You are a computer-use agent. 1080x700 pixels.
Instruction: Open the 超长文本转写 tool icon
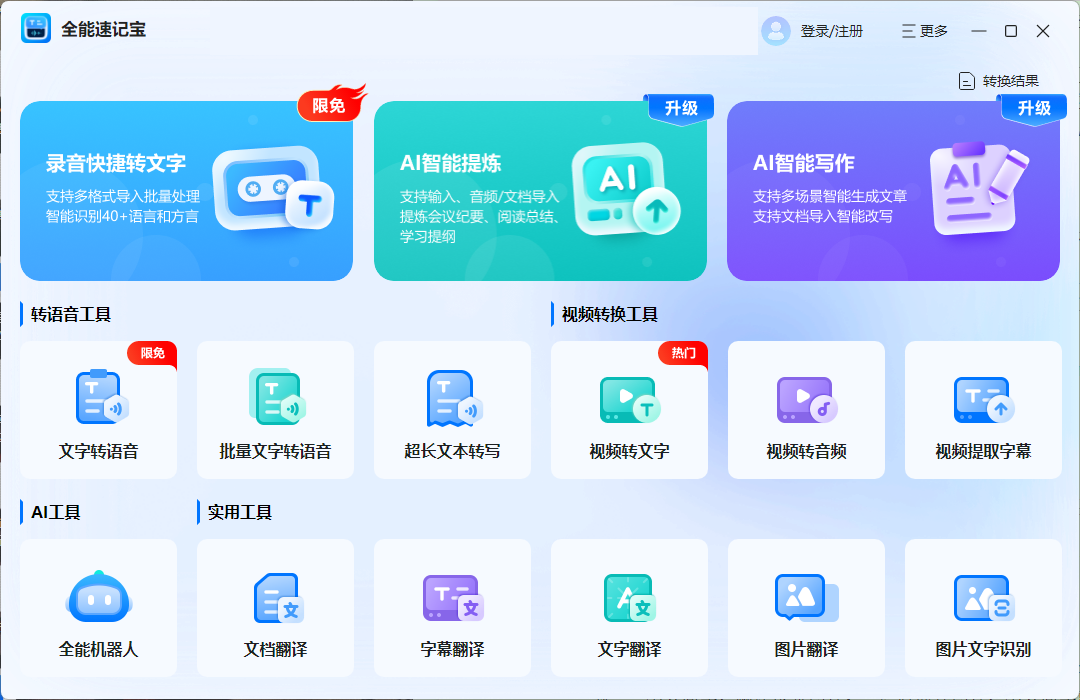pos(455,398)
